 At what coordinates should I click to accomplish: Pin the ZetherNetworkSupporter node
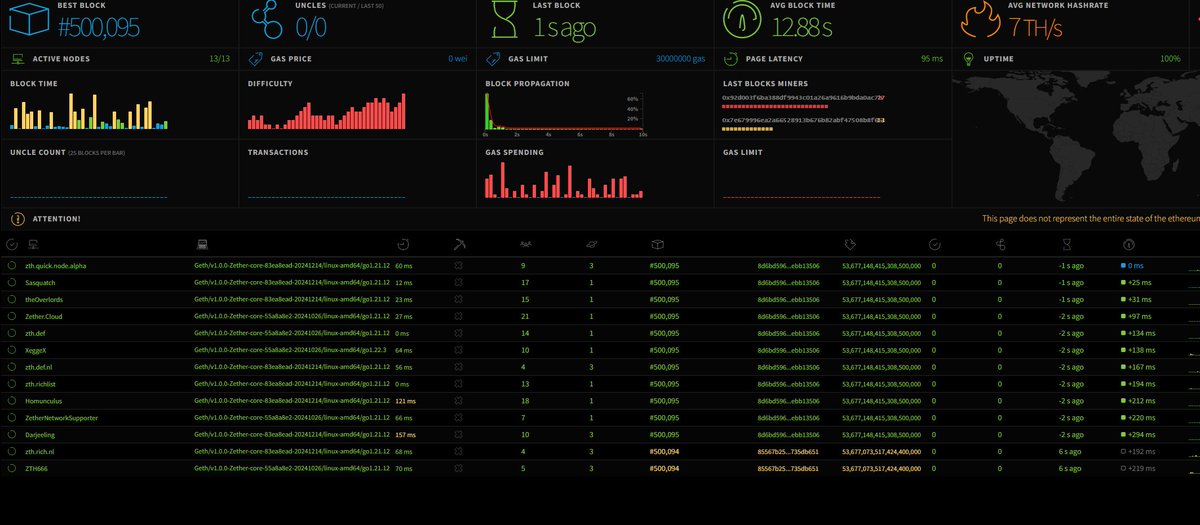[x=12, y=417]
